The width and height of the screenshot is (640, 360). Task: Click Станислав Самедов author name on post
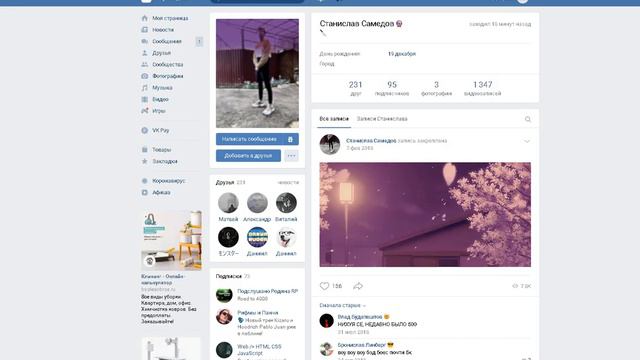click(371, 141)
